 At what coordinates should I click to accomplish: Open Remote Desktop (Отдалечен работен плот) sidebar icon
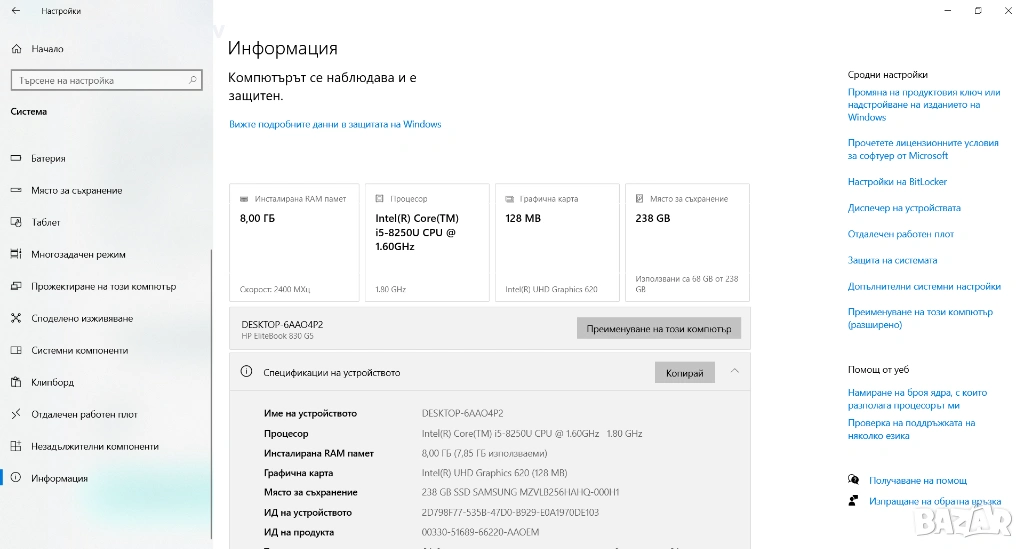pyautogui.click(x=16, y=414)
